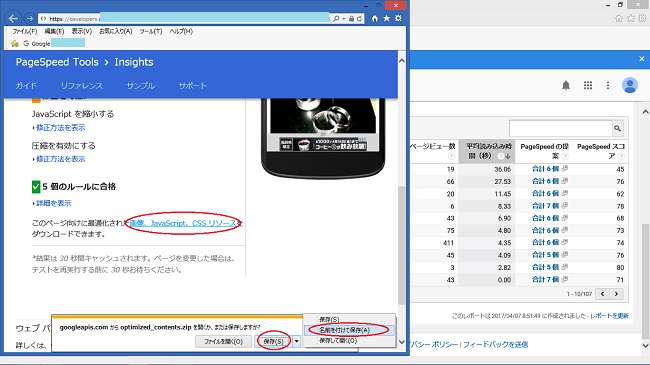Click the green check icon for passed rules

tap(36, 187)
